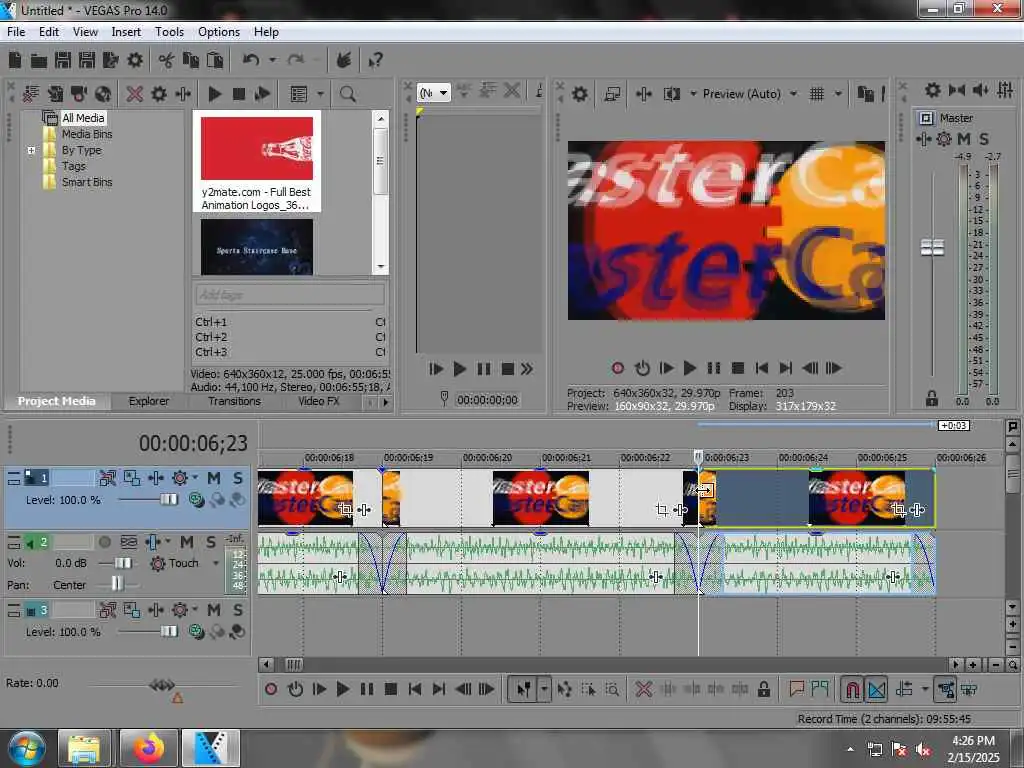Switch to the Explorer tab

point(148,401)
